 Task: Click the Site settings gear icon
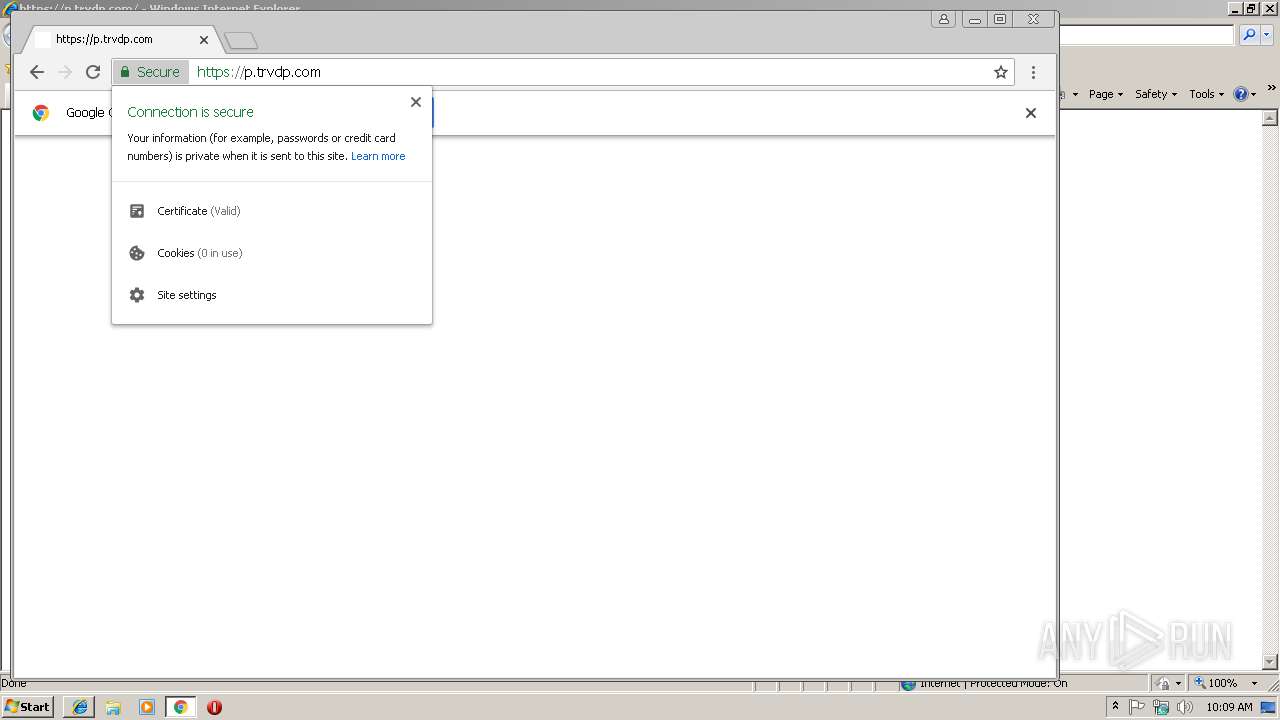coord(137,295)
